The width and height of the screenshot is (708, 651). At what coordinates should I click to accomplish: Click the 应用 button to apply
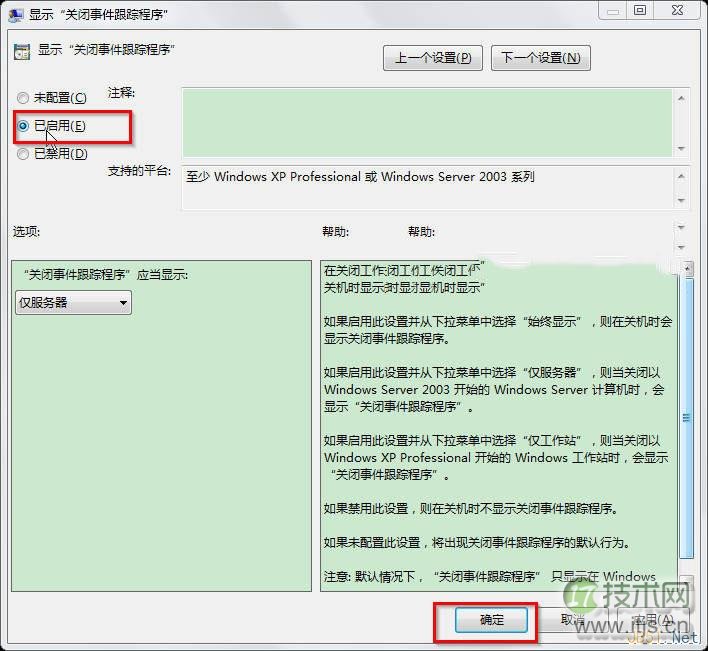(x=653, y=620)
